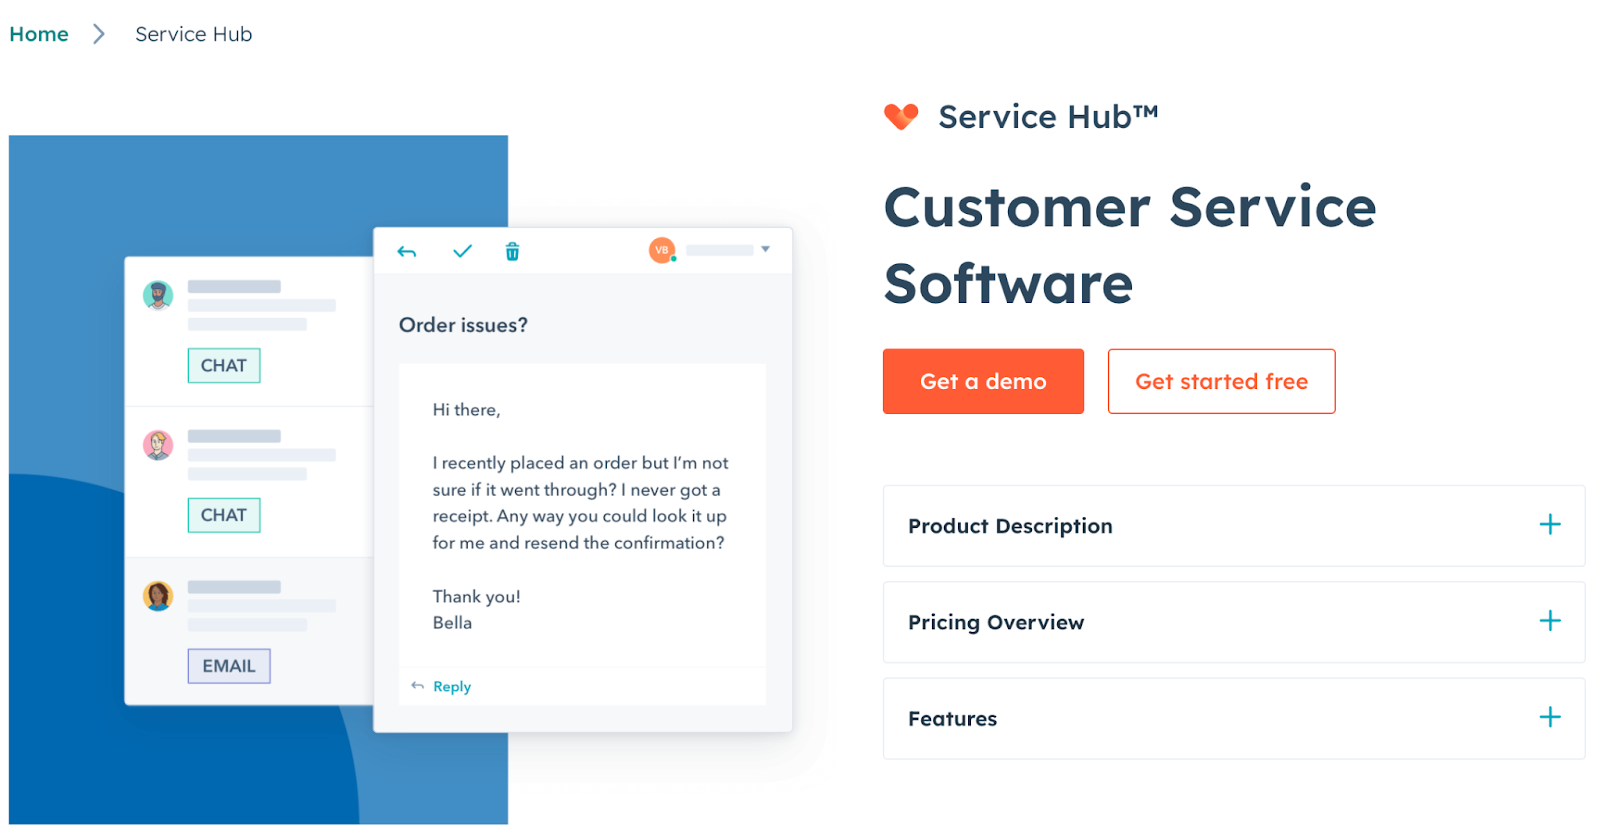Click the breadcrumb chevron separator

[x=98, y=34]
